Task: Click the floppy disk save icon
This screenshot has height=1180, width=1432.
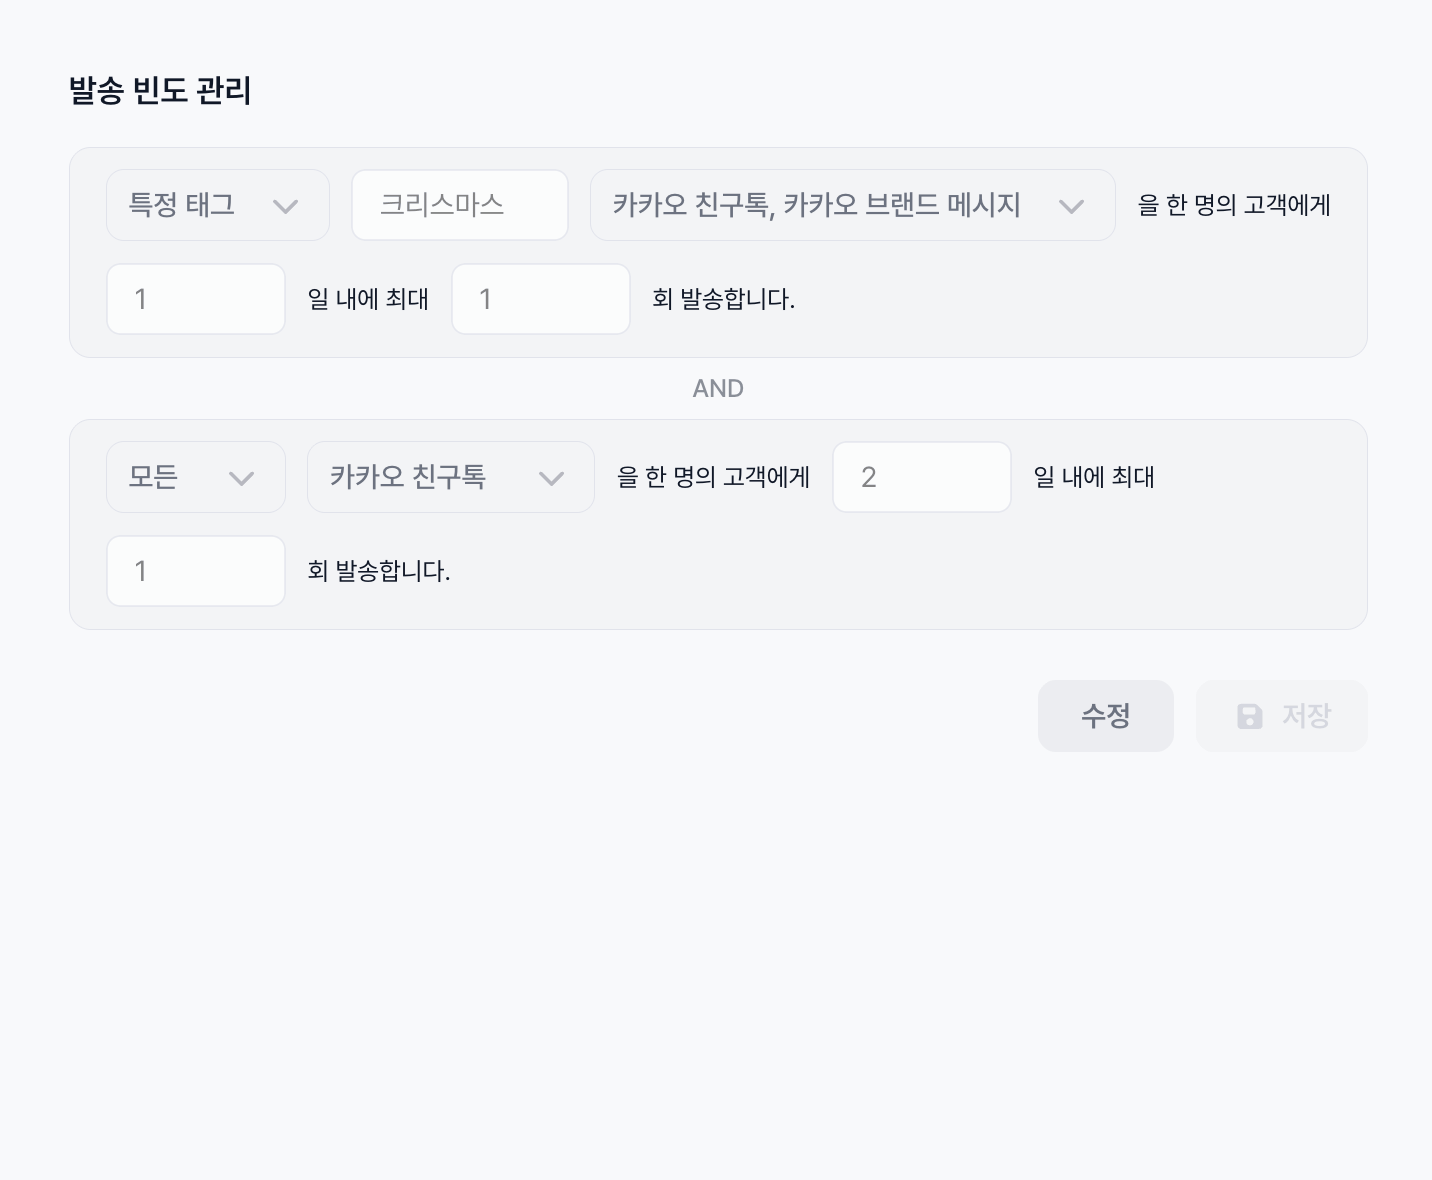Action: (x=1250, y=716)
